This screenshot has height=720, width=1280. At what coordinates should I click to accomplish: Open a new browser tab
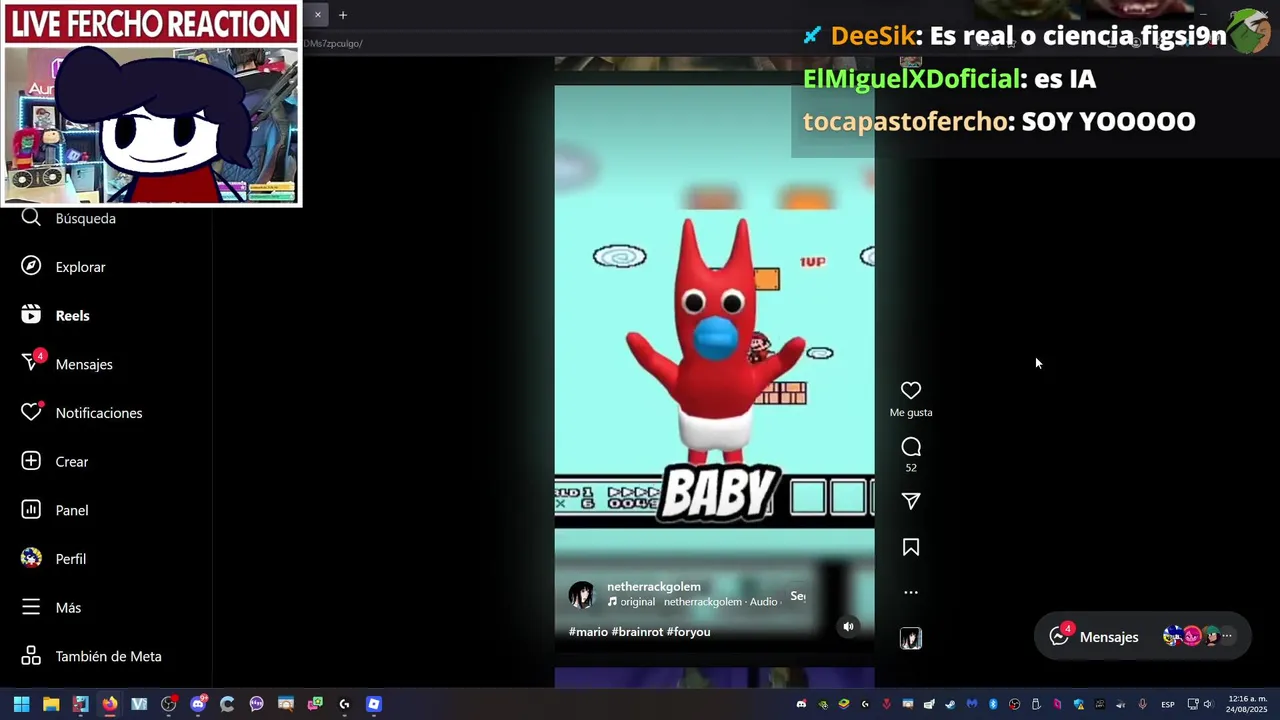(343, 15)
